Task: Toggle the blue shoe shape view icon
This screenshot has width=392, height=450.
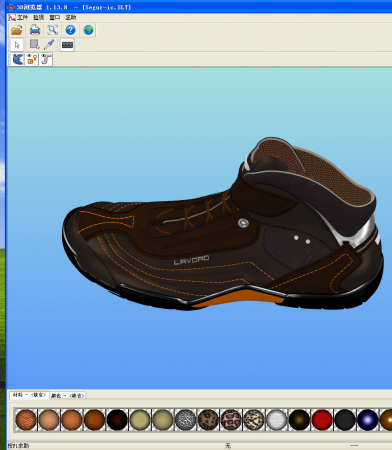Action: point(17,60)
